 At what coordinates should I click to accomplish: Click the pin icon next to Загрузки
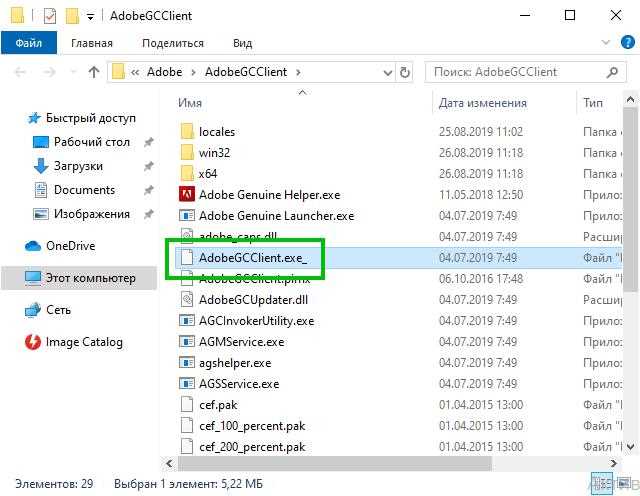pyautogui.click(x=149, y=166)
